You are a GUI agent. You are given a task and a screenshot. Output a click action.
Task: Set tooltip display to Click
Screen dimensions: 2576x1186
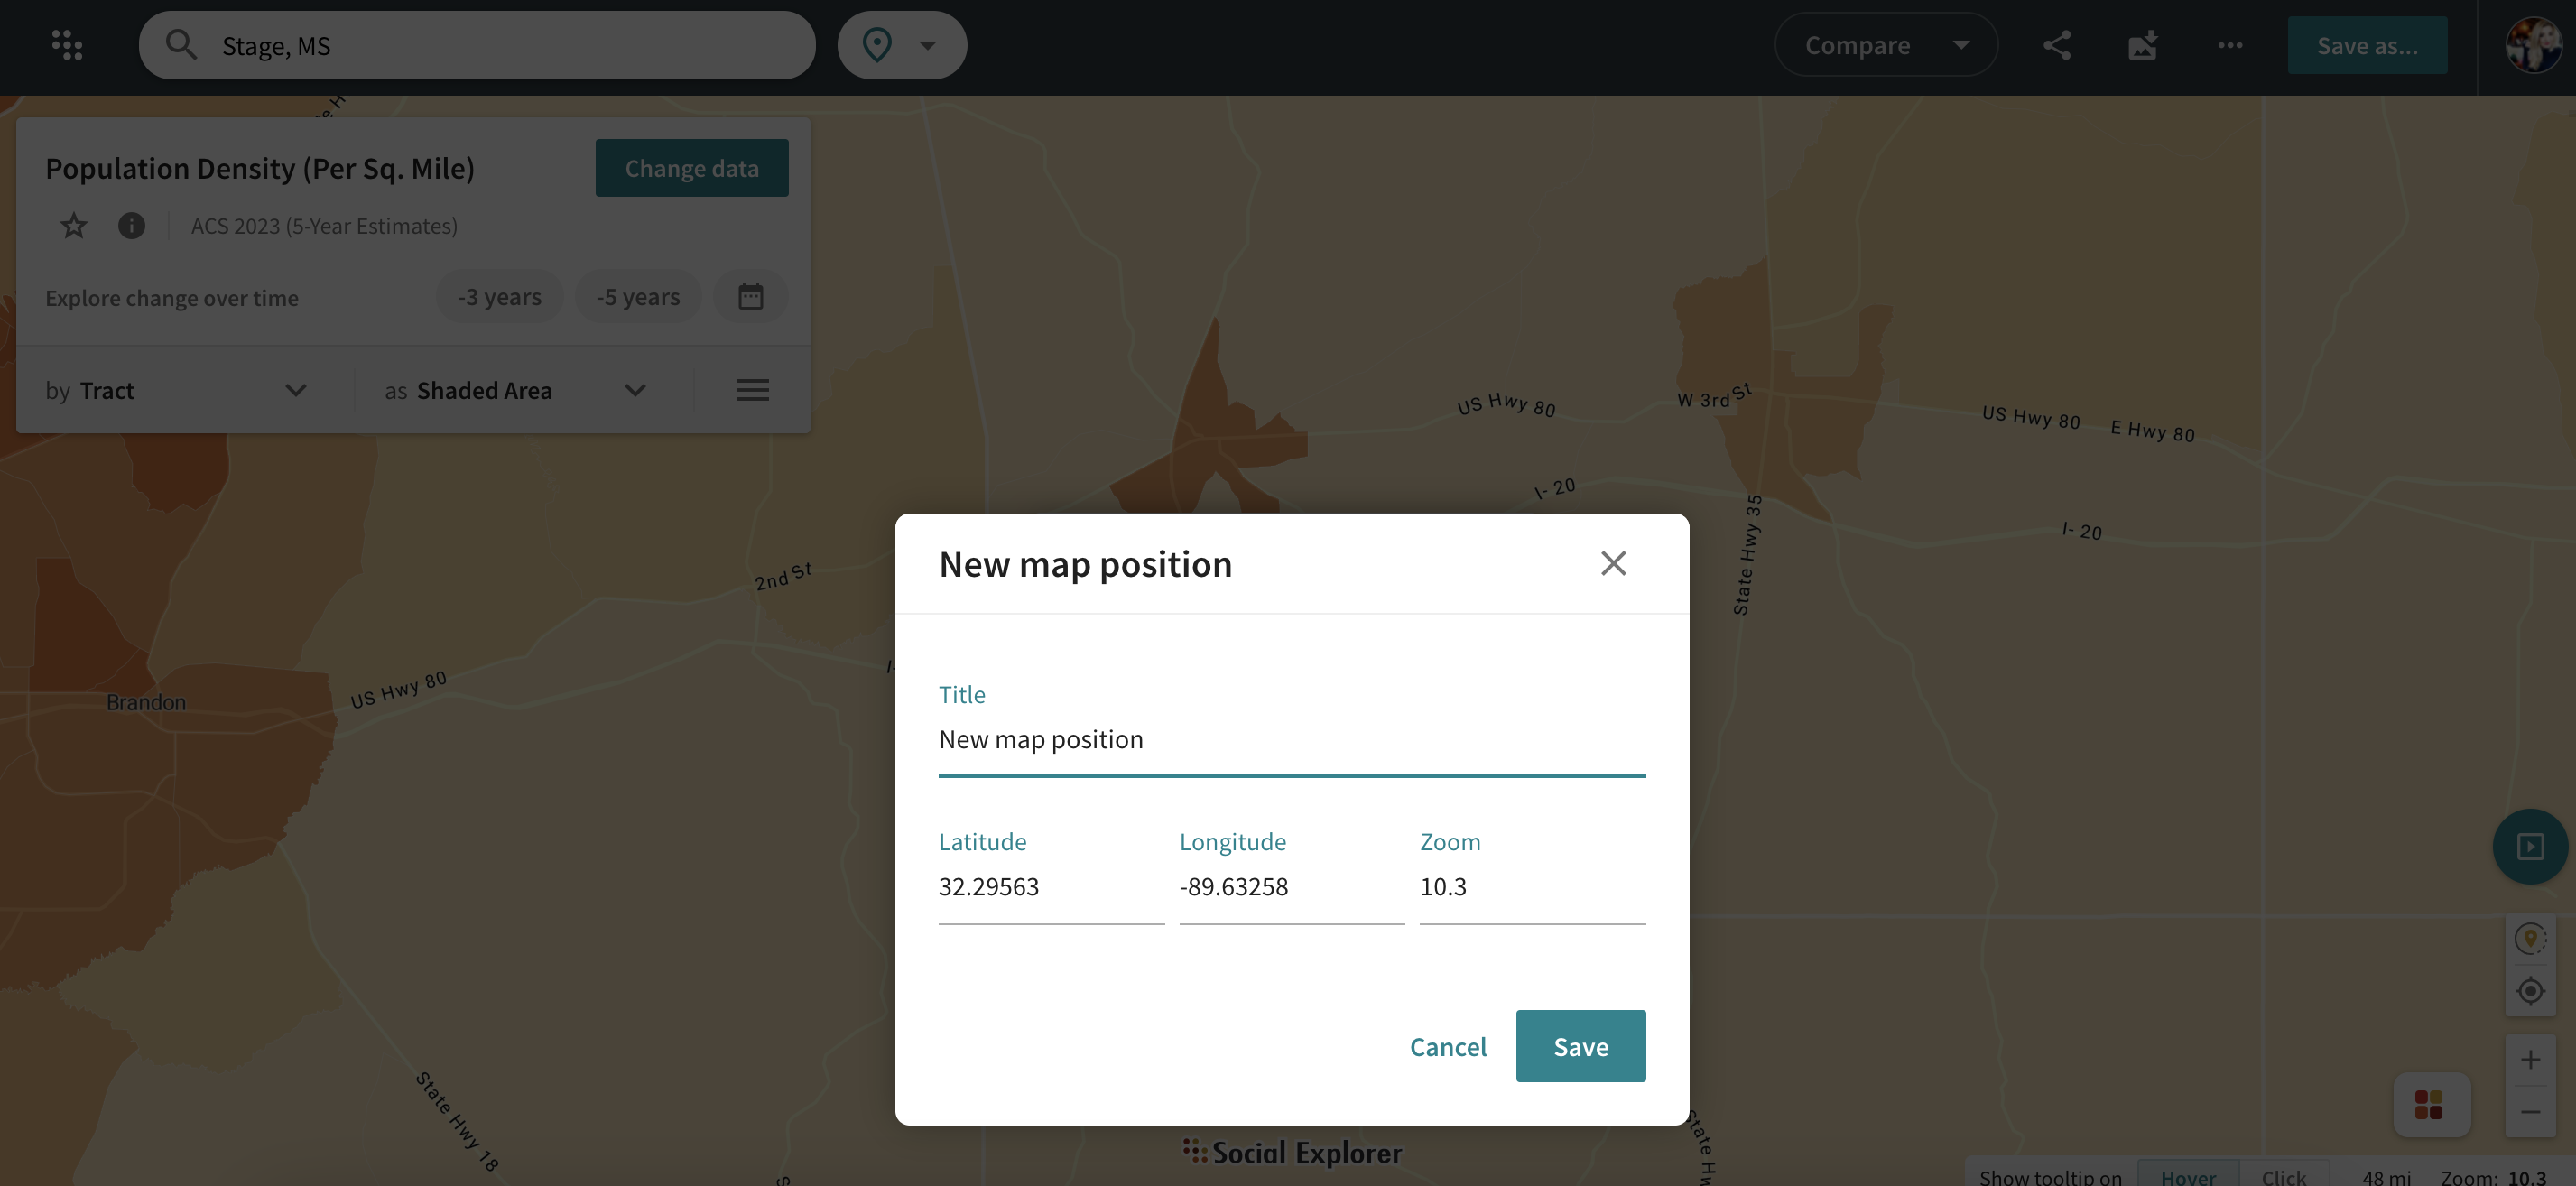pos(2283,1176)
